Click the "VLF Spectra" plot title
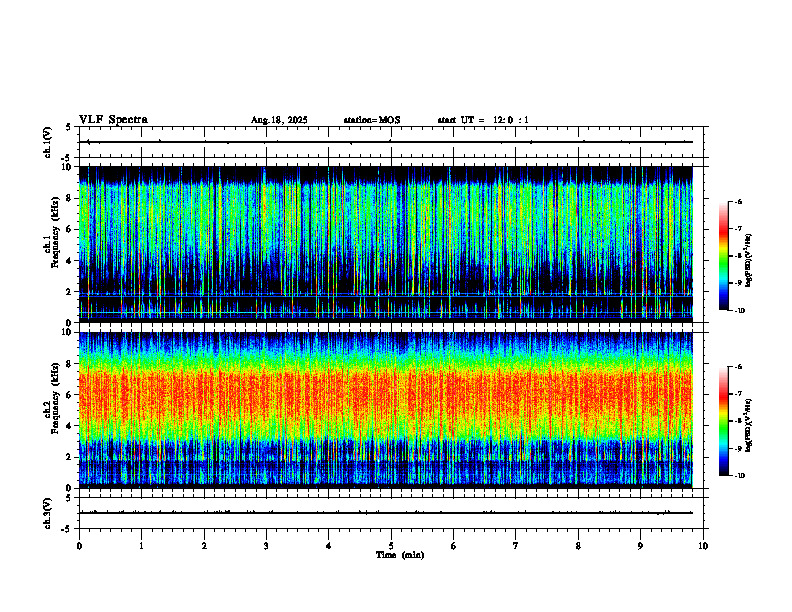 113,120
